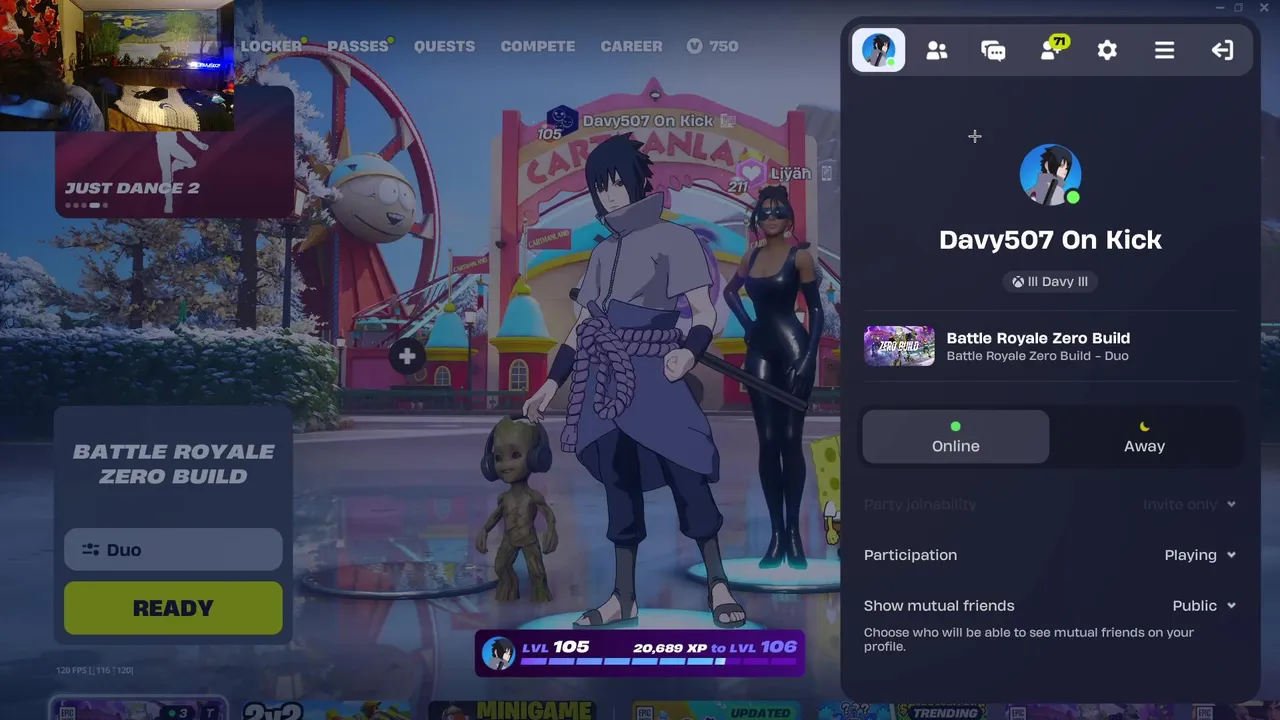
Task: Click the exit/logout arrow icon
Action: point(1222,50)
